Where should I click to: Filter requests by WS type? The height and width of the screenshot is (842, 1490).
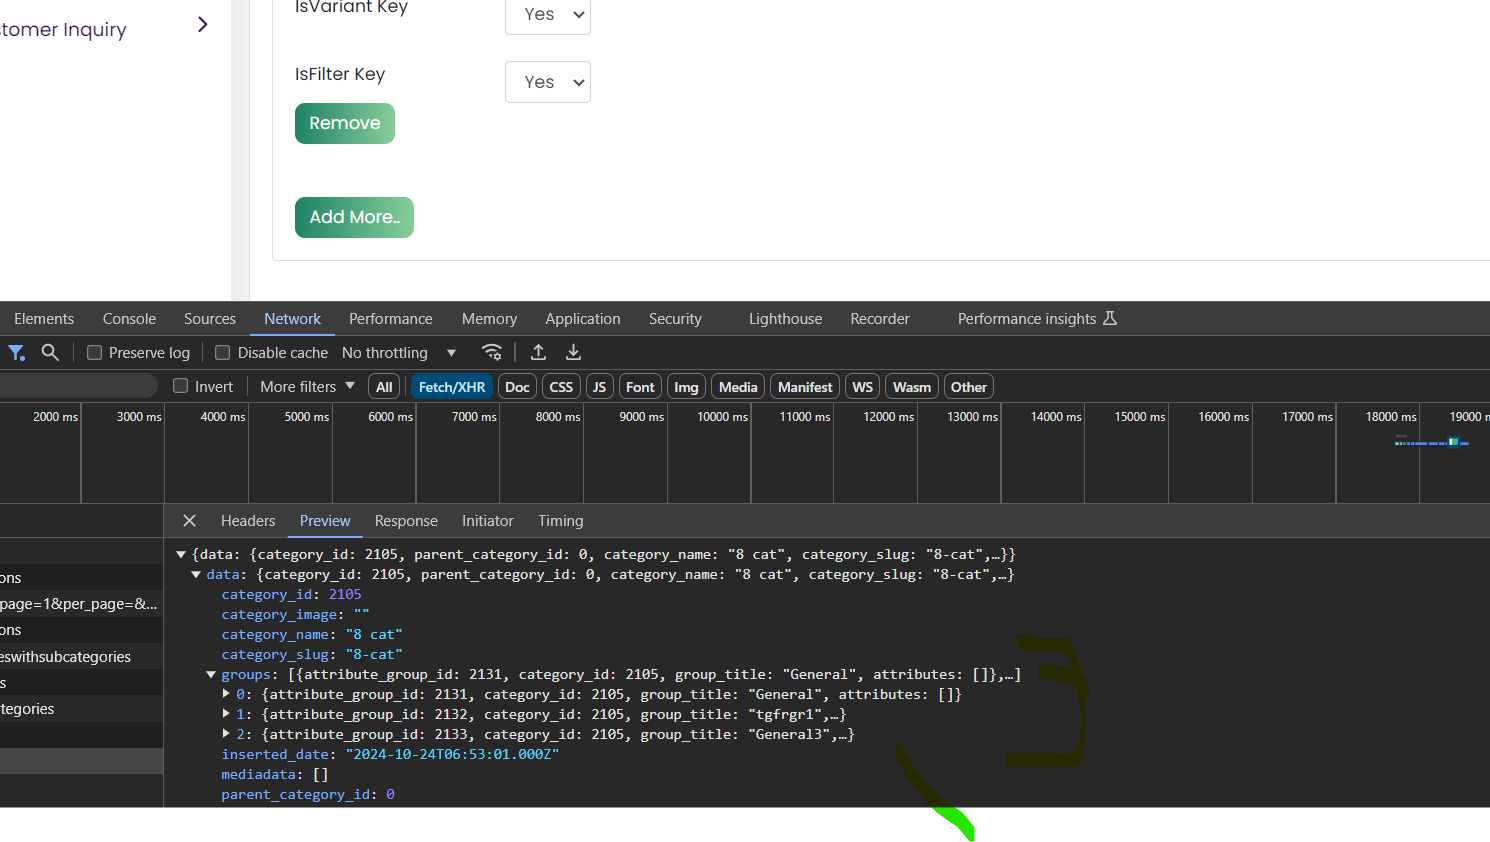862,387
